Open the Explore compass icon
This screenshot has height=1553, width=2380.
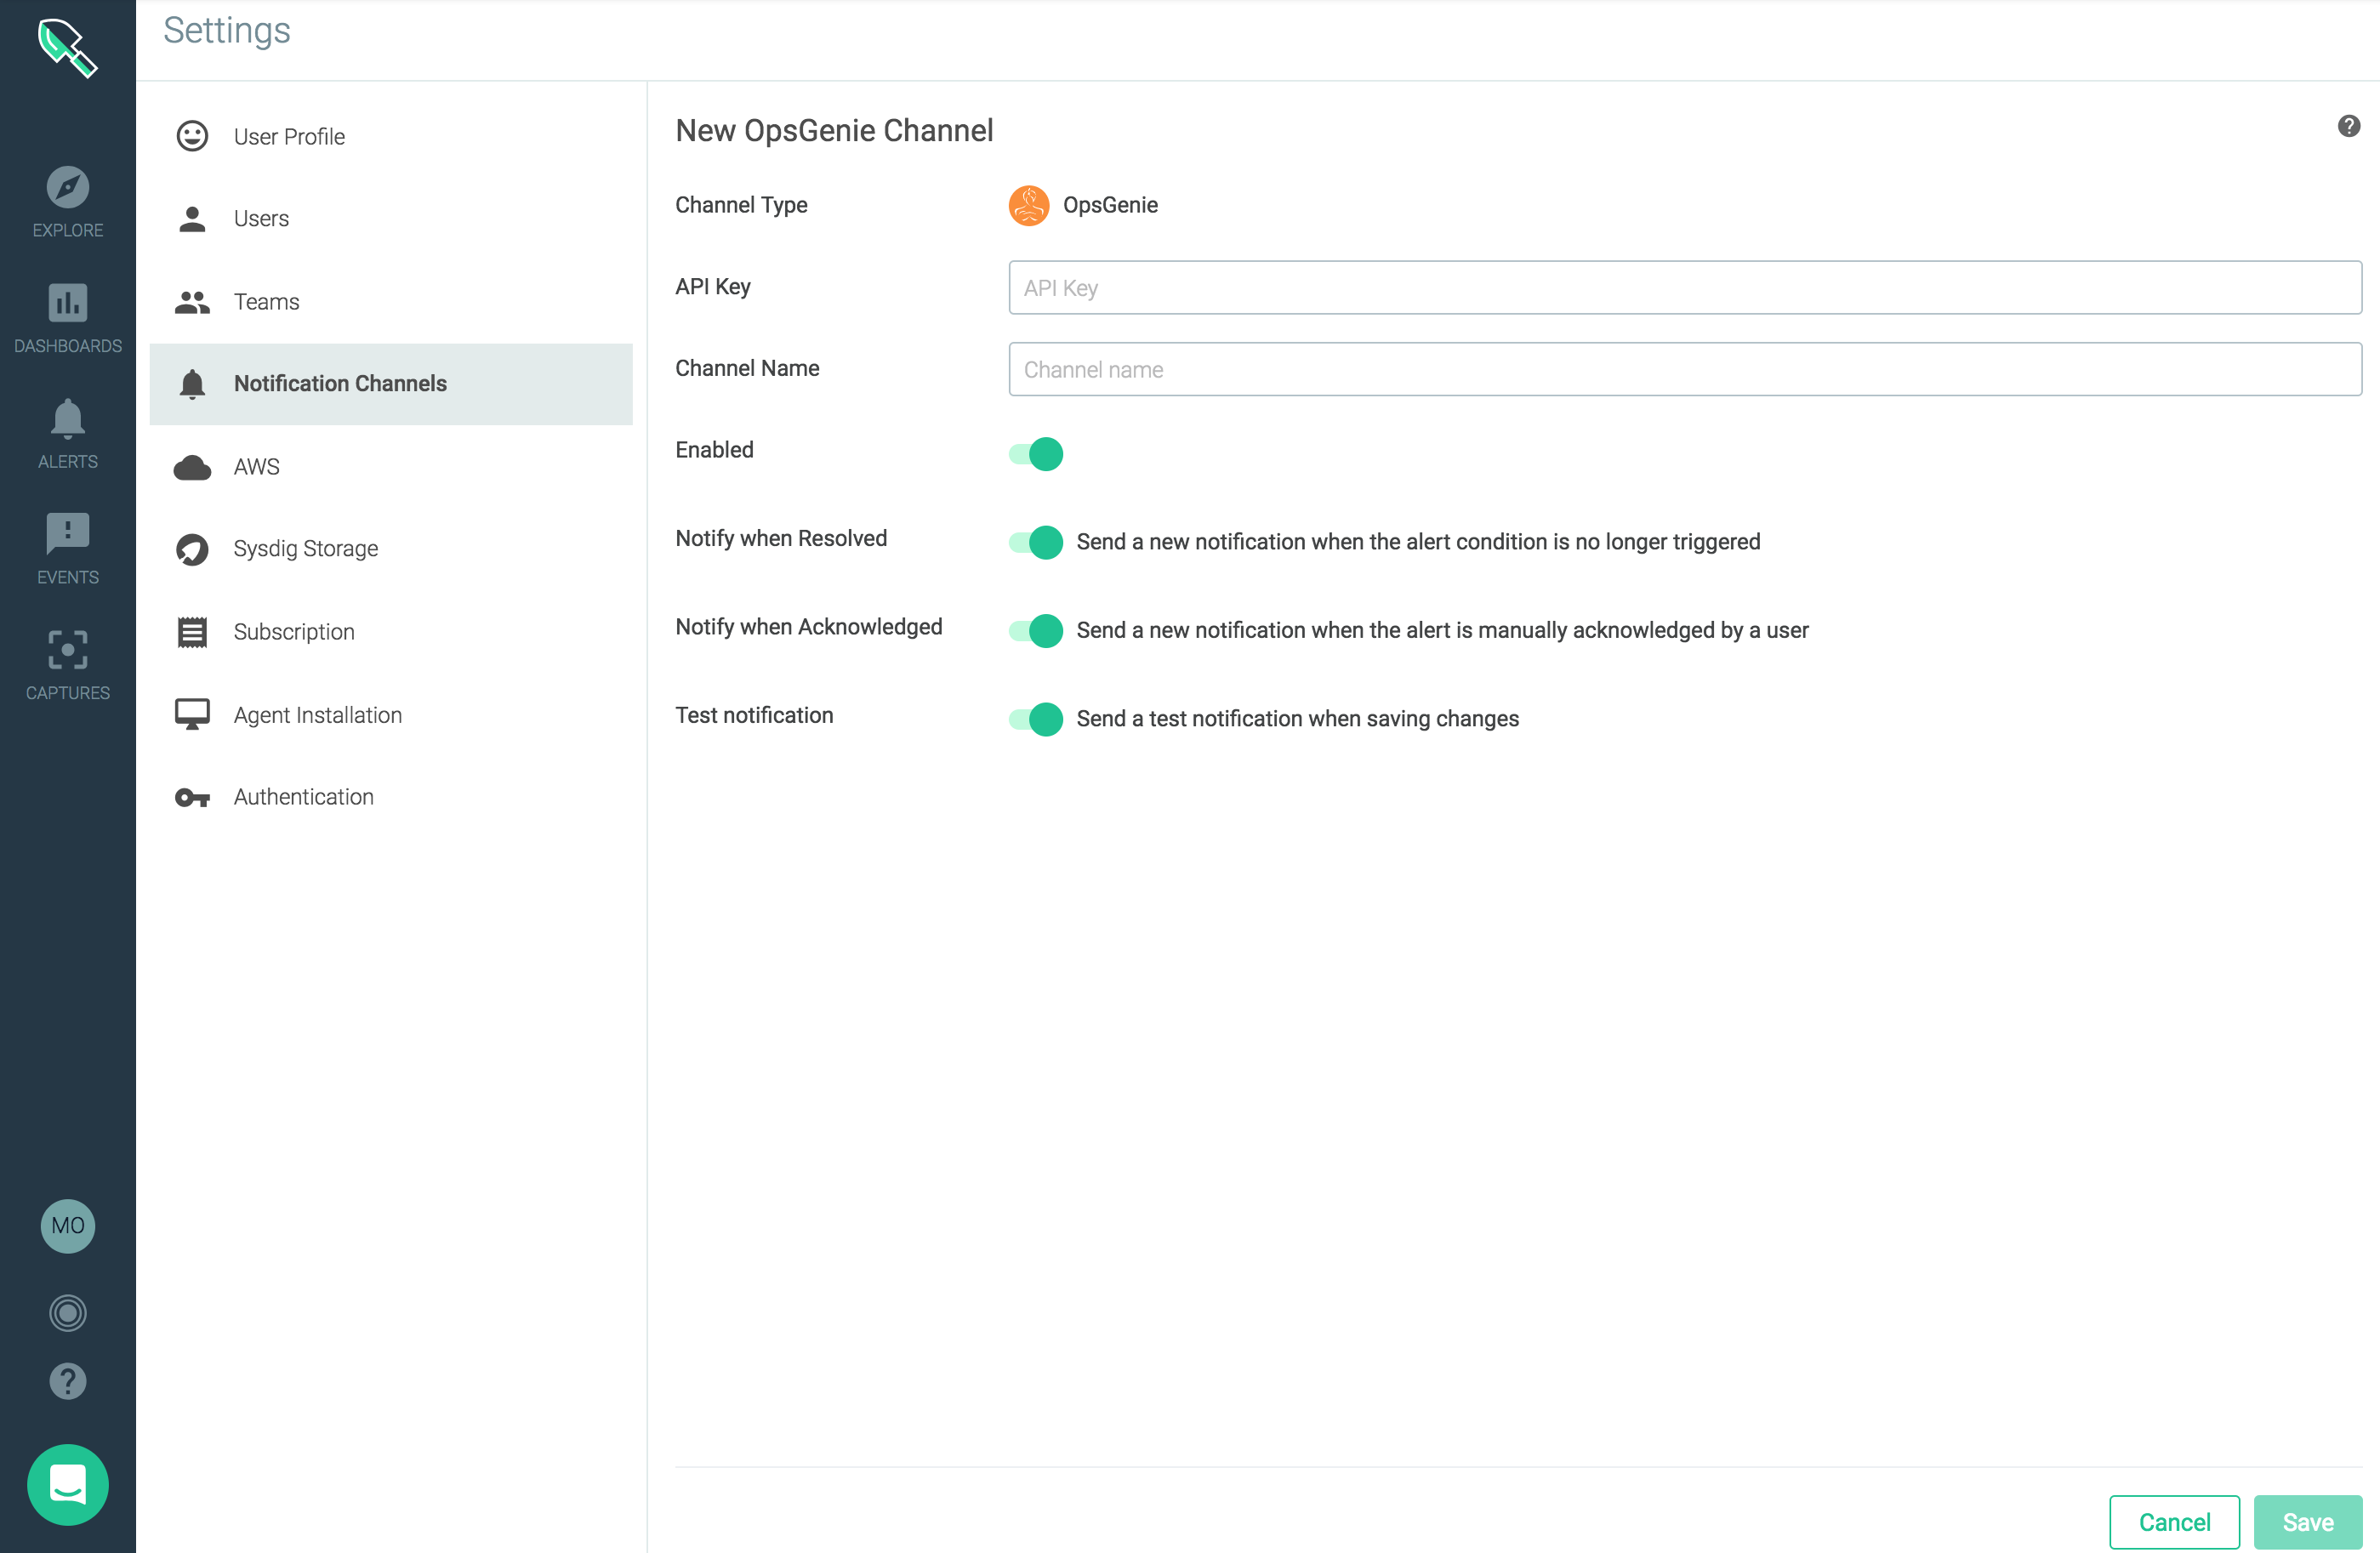(67, 188)
